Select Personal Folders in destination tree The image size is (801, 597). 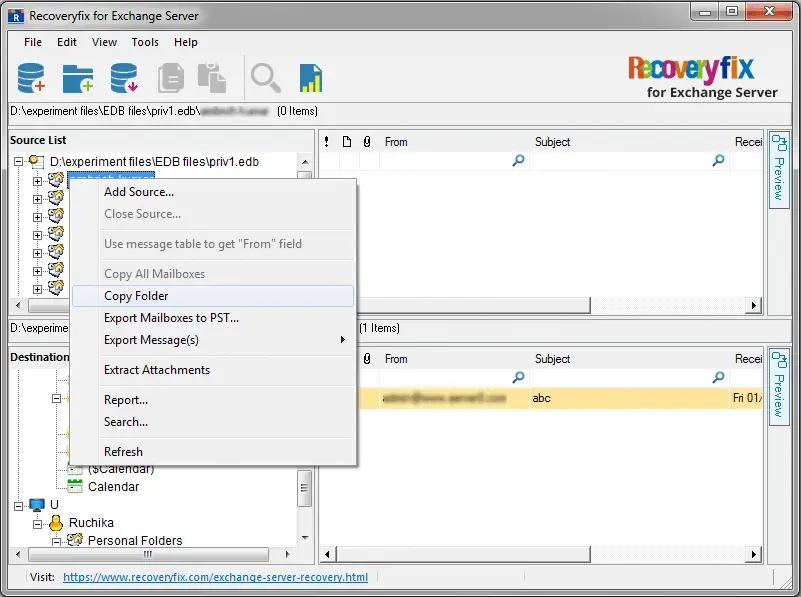pyautogui.click(x=135, y=540)
